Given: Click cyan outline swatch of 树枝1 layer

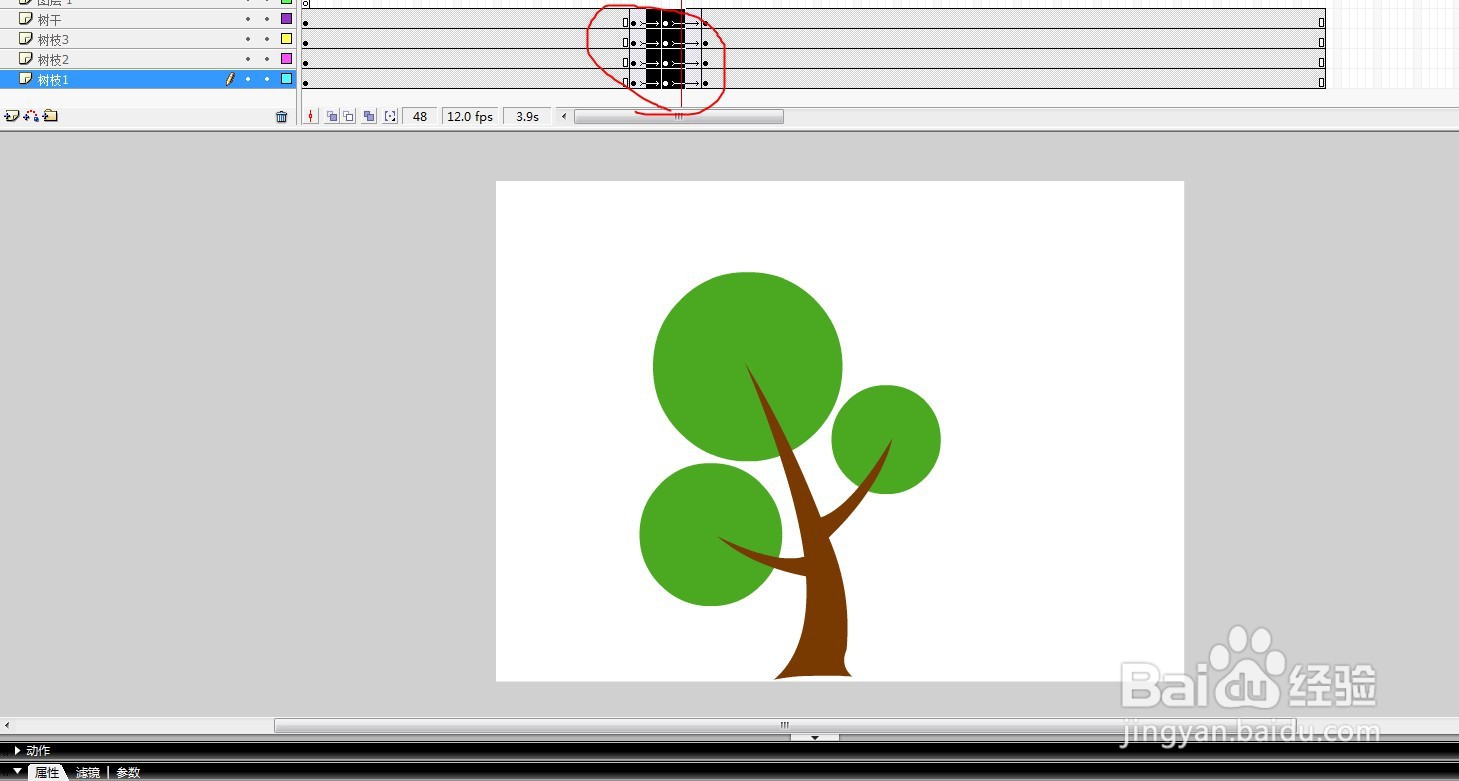Looking at the screenshot, I should click(x=287, y=79).
